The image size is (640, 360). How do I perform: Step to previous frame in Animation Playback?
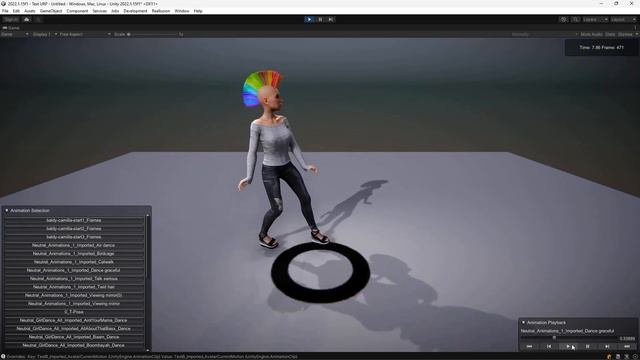pyautogui.click(x=549, y=347)
